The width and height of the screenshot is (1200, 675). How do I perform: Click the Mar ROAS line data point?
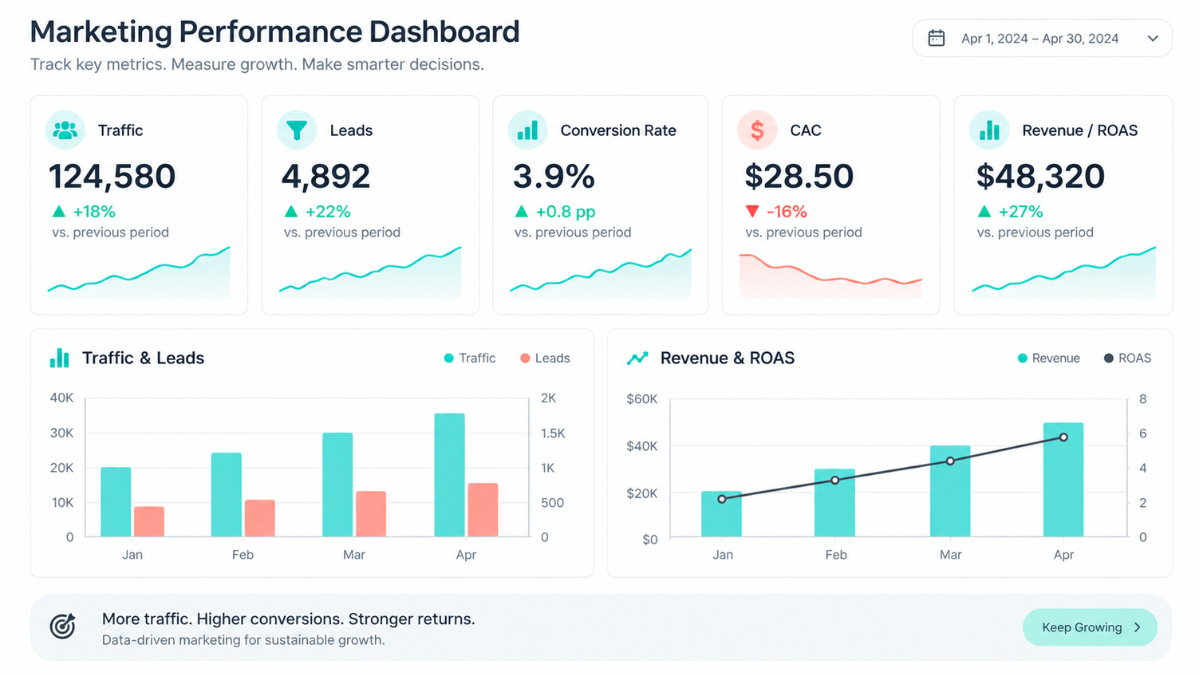[x=950, y=461]
